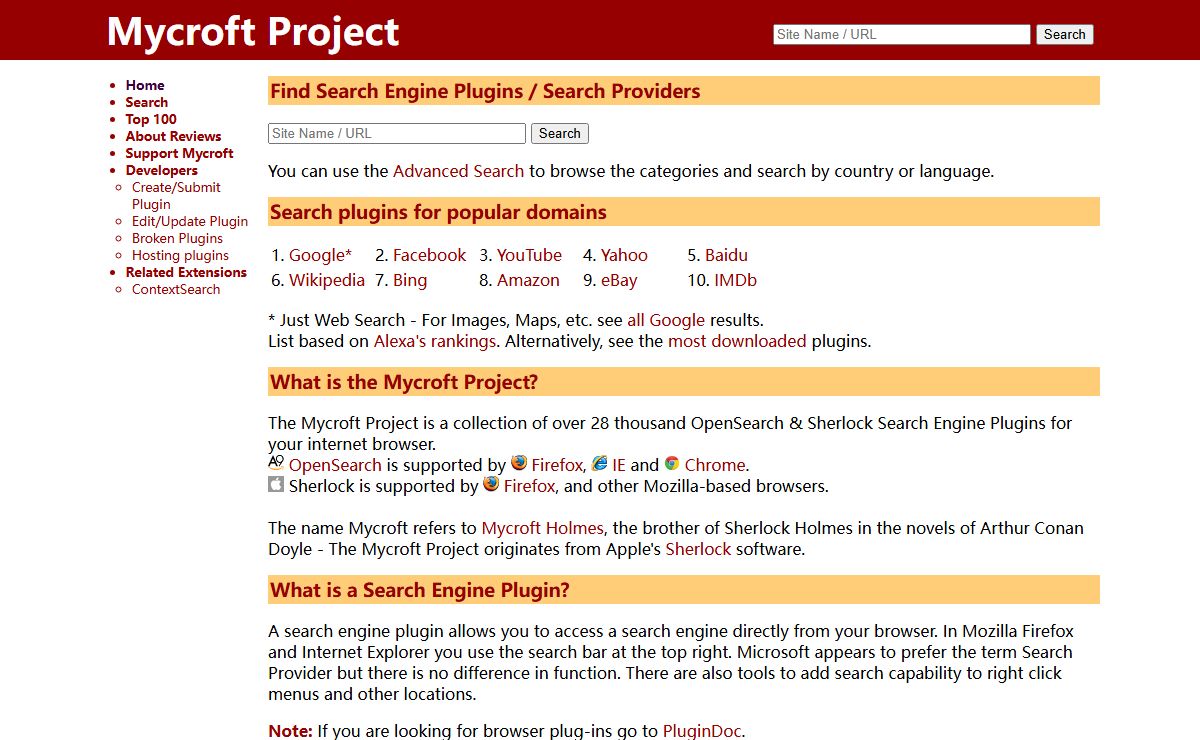Click Search button under Find Plugins
Image resolution: width=1200 pixels, height=740 pixels.
[x=560, y=133]
